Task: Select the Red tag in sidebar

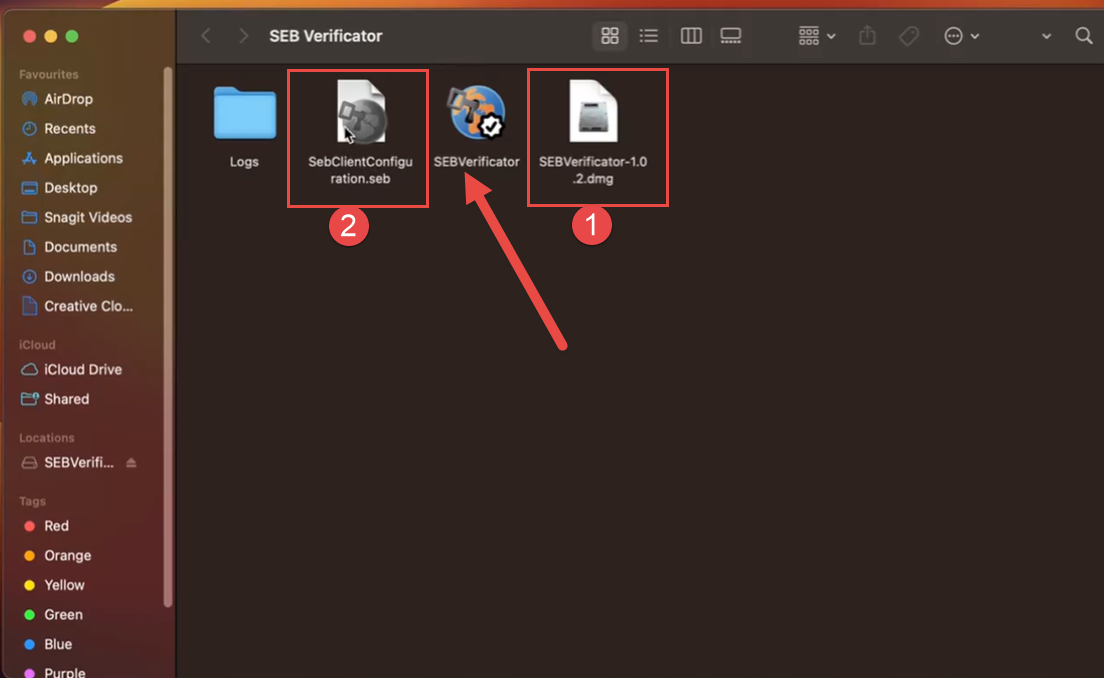Action: [56, 526]
